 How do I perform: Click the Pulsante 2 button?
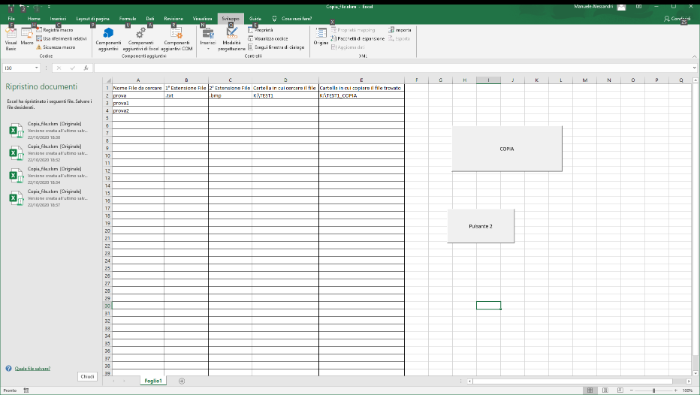click(x=480, y=226)
